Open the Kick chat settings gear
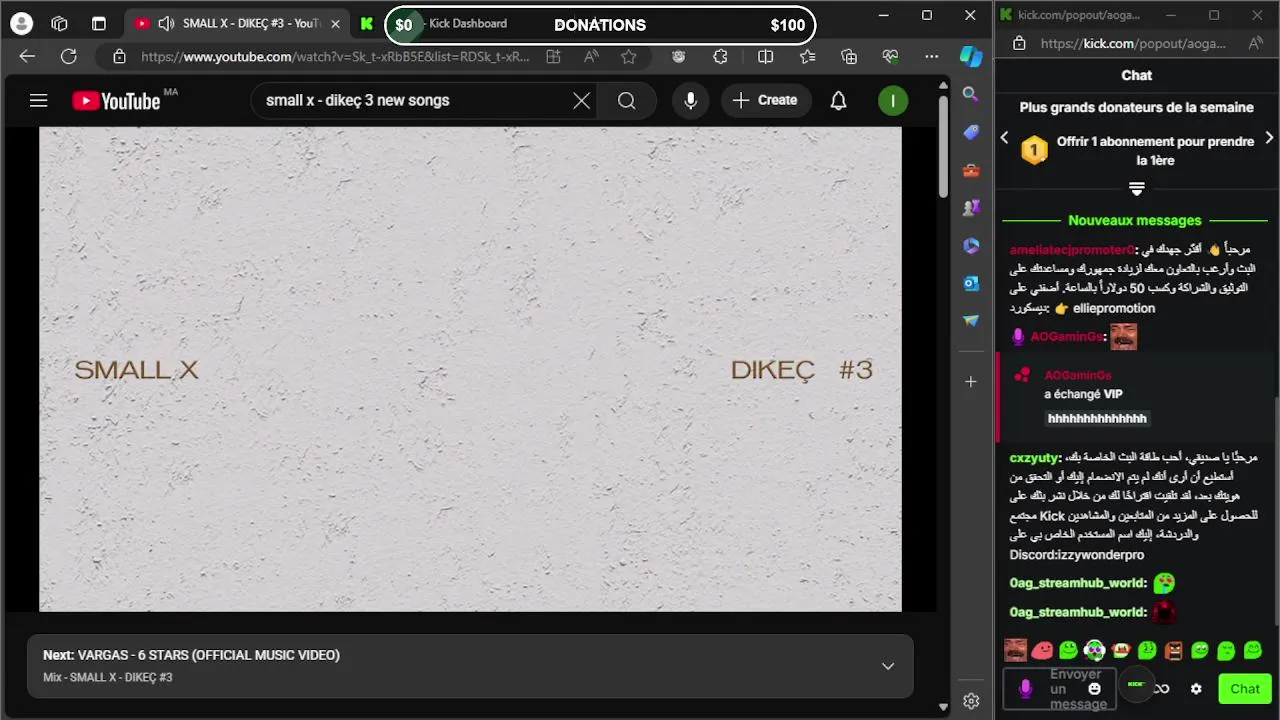The image size is (1280, 720). [x=1196, y=689]
